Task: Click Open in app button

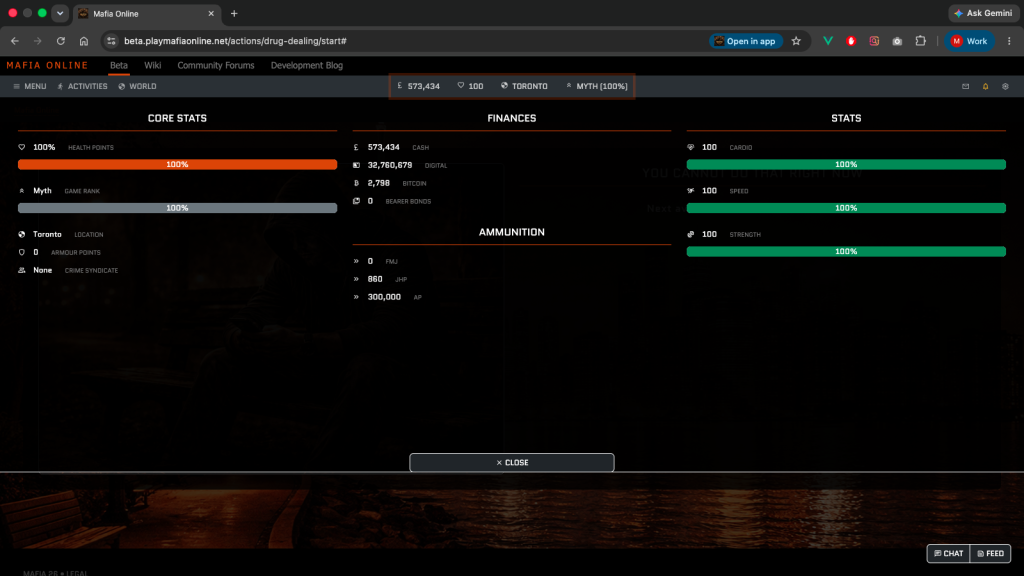Action: click(x=745, y=40)
